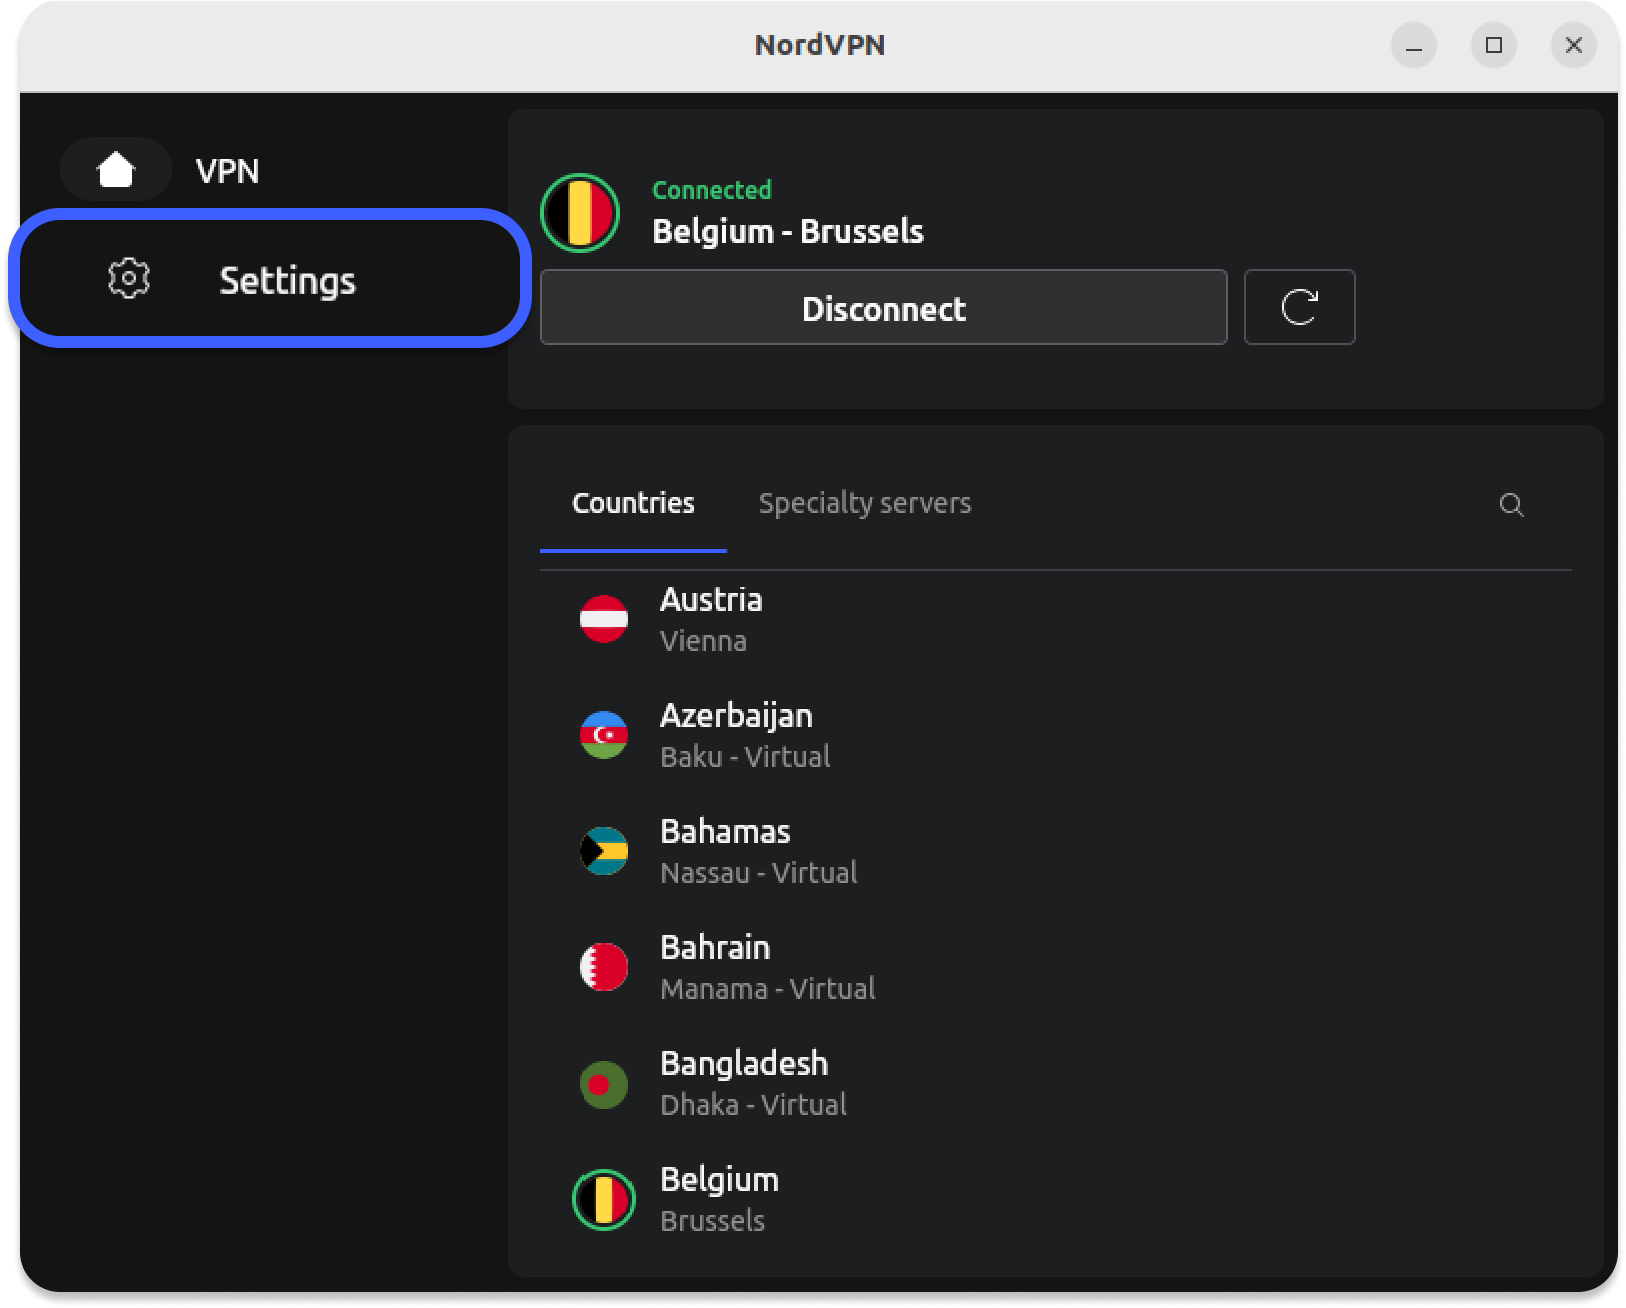Click the reconnect refresh icon button
1626x1308 pixels.
[x=1299, y=307]
